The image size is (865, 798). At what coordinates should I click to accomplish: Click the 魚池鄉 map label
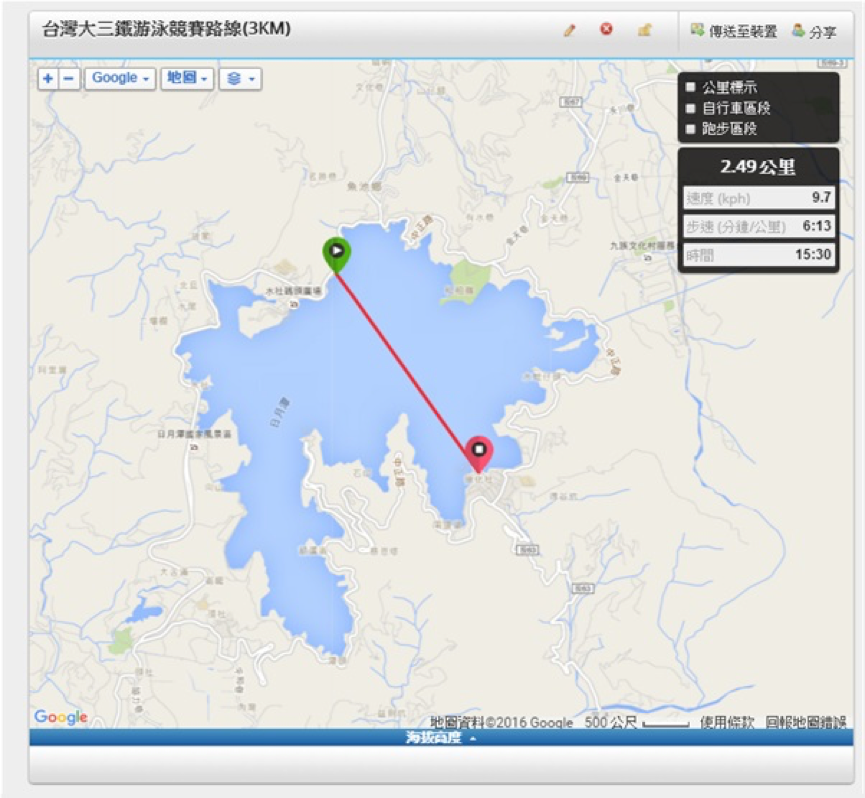click(364, 186)
